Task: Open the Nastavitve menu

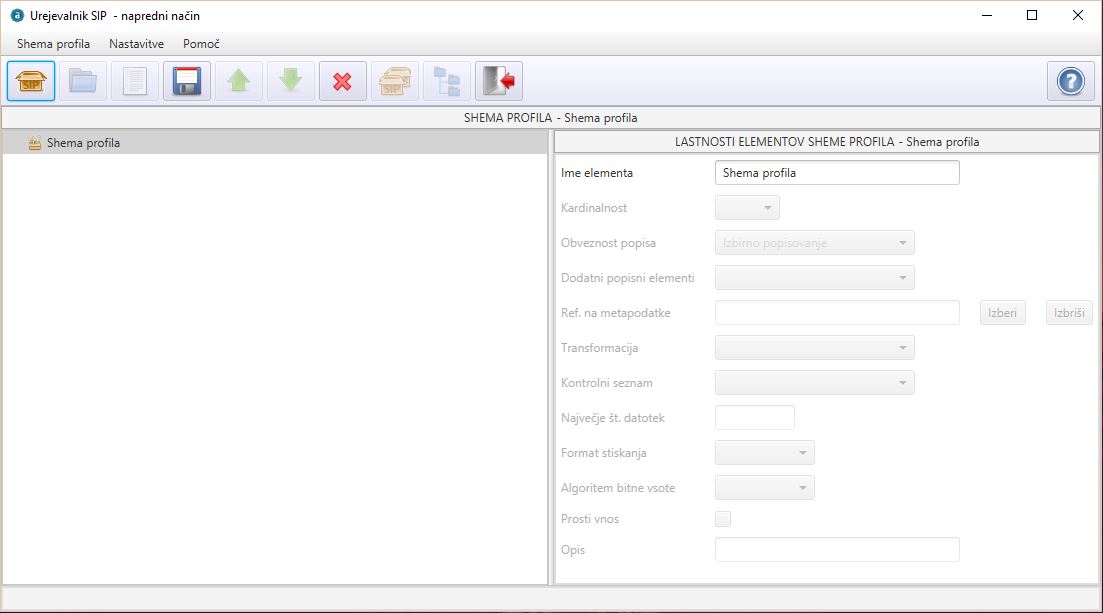Action: click(136, 44)
